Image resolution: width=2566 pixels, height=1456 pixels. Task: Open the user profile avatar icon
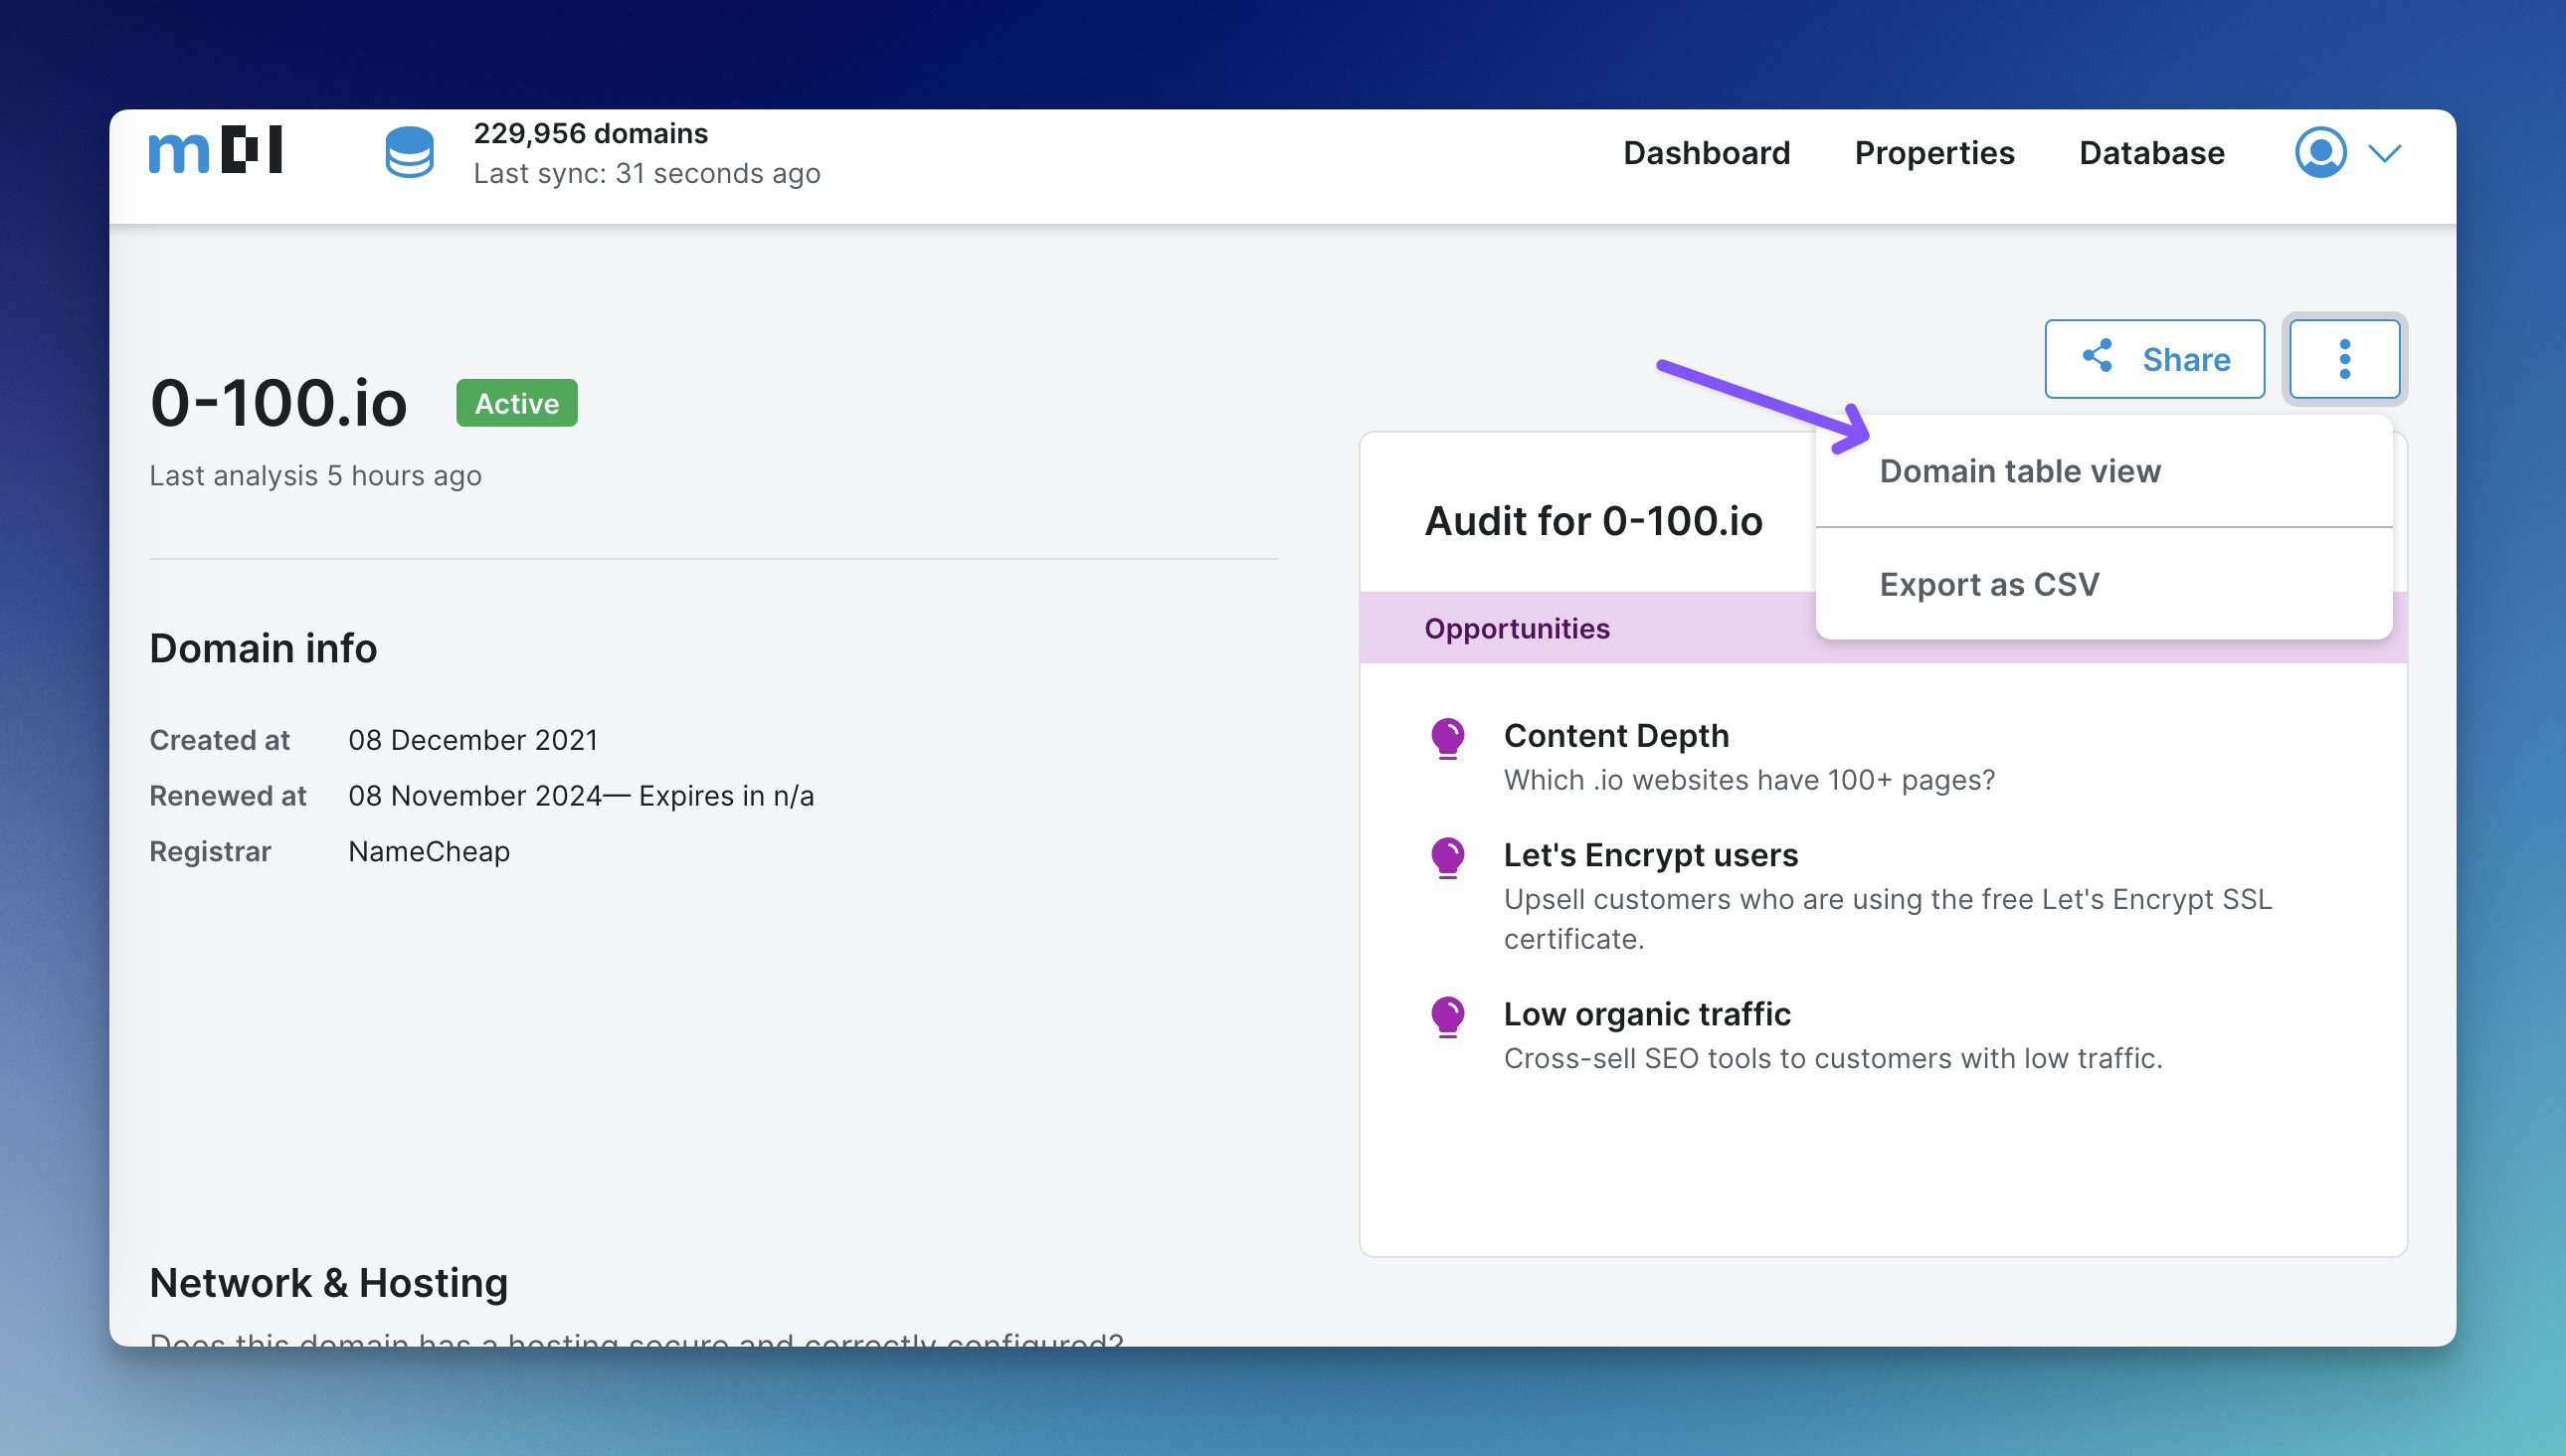click(2320, 152)
